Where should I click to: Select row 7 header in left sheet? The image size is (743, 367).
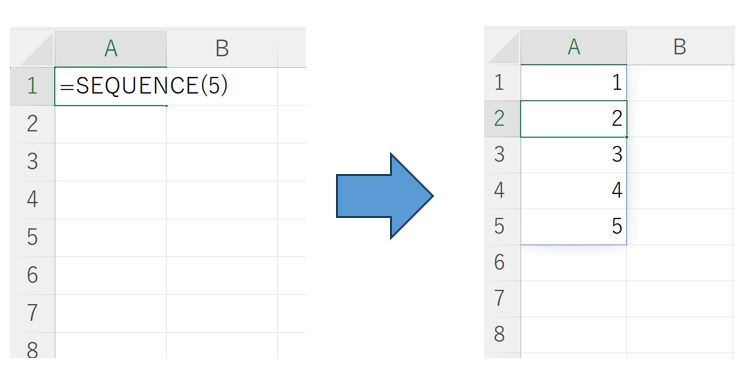tap(32, 313)
